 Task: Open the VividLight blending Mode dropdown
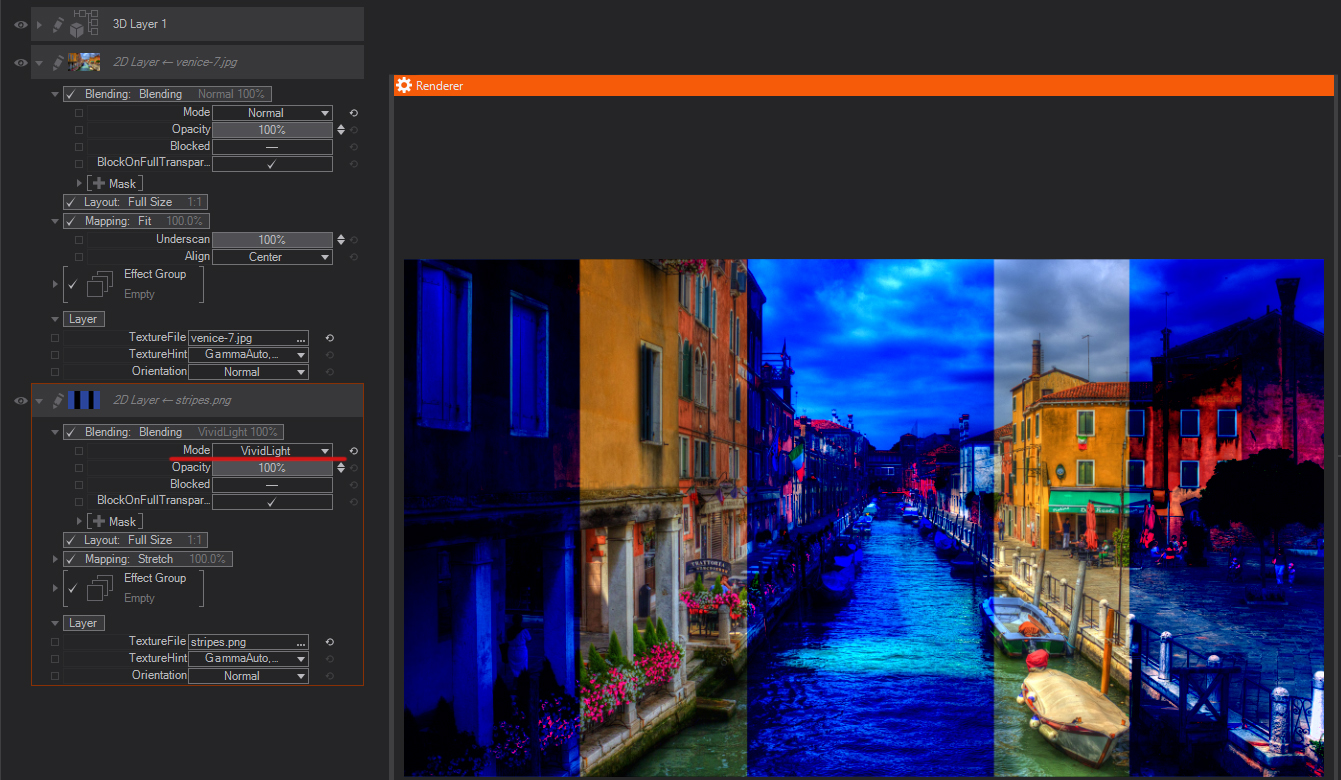click(272, 451)
